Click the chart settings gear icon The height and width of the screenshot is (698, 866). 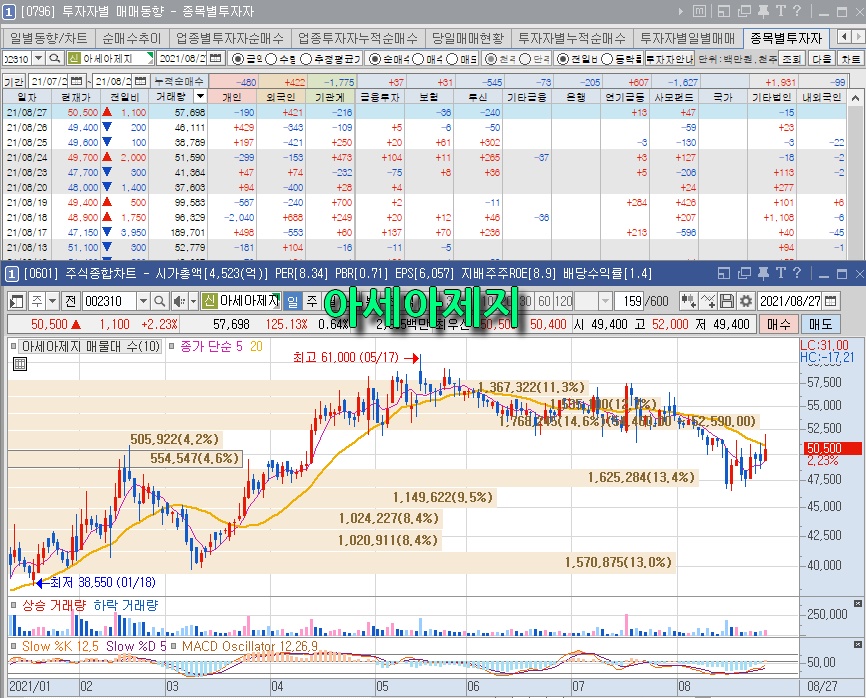746,302
